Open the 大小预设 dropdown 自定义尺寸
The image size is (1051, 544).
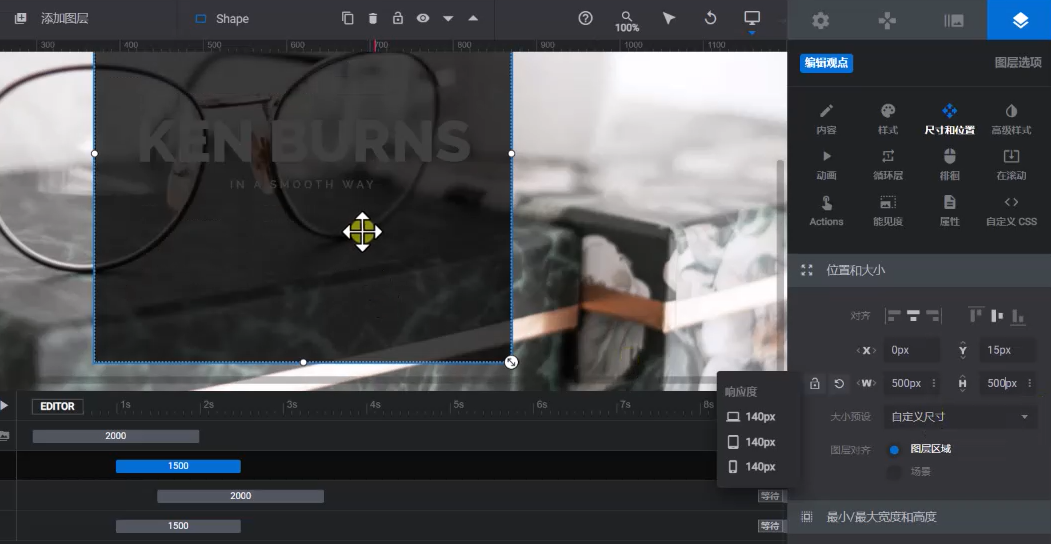pyautogui.click(x=960, y=417)
